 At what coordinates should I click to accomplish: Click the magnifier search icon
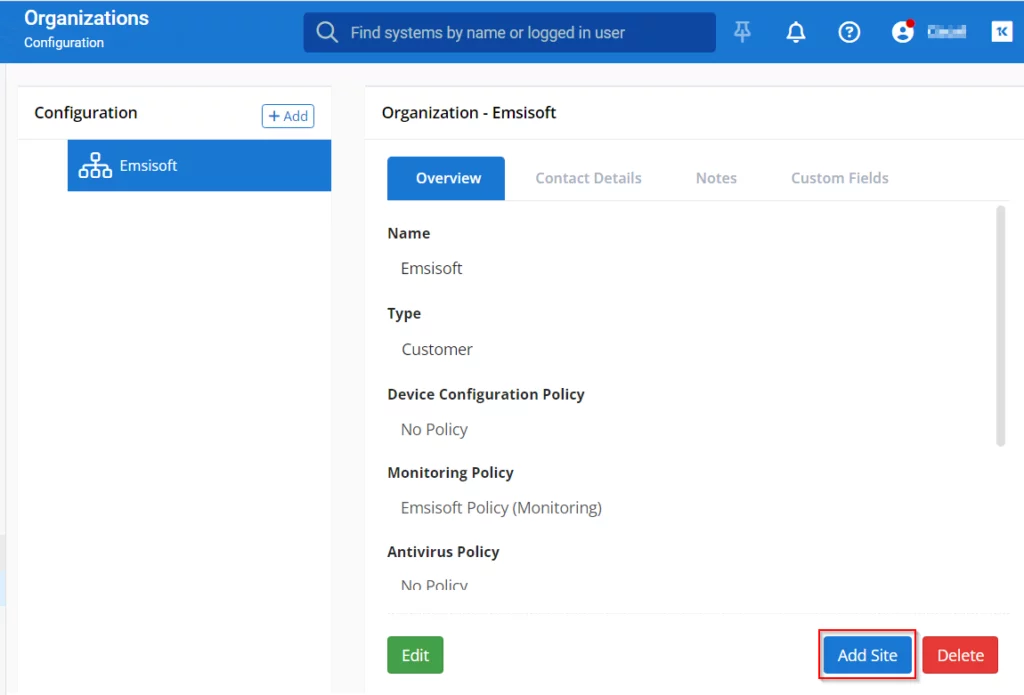[x=327, y=33]
